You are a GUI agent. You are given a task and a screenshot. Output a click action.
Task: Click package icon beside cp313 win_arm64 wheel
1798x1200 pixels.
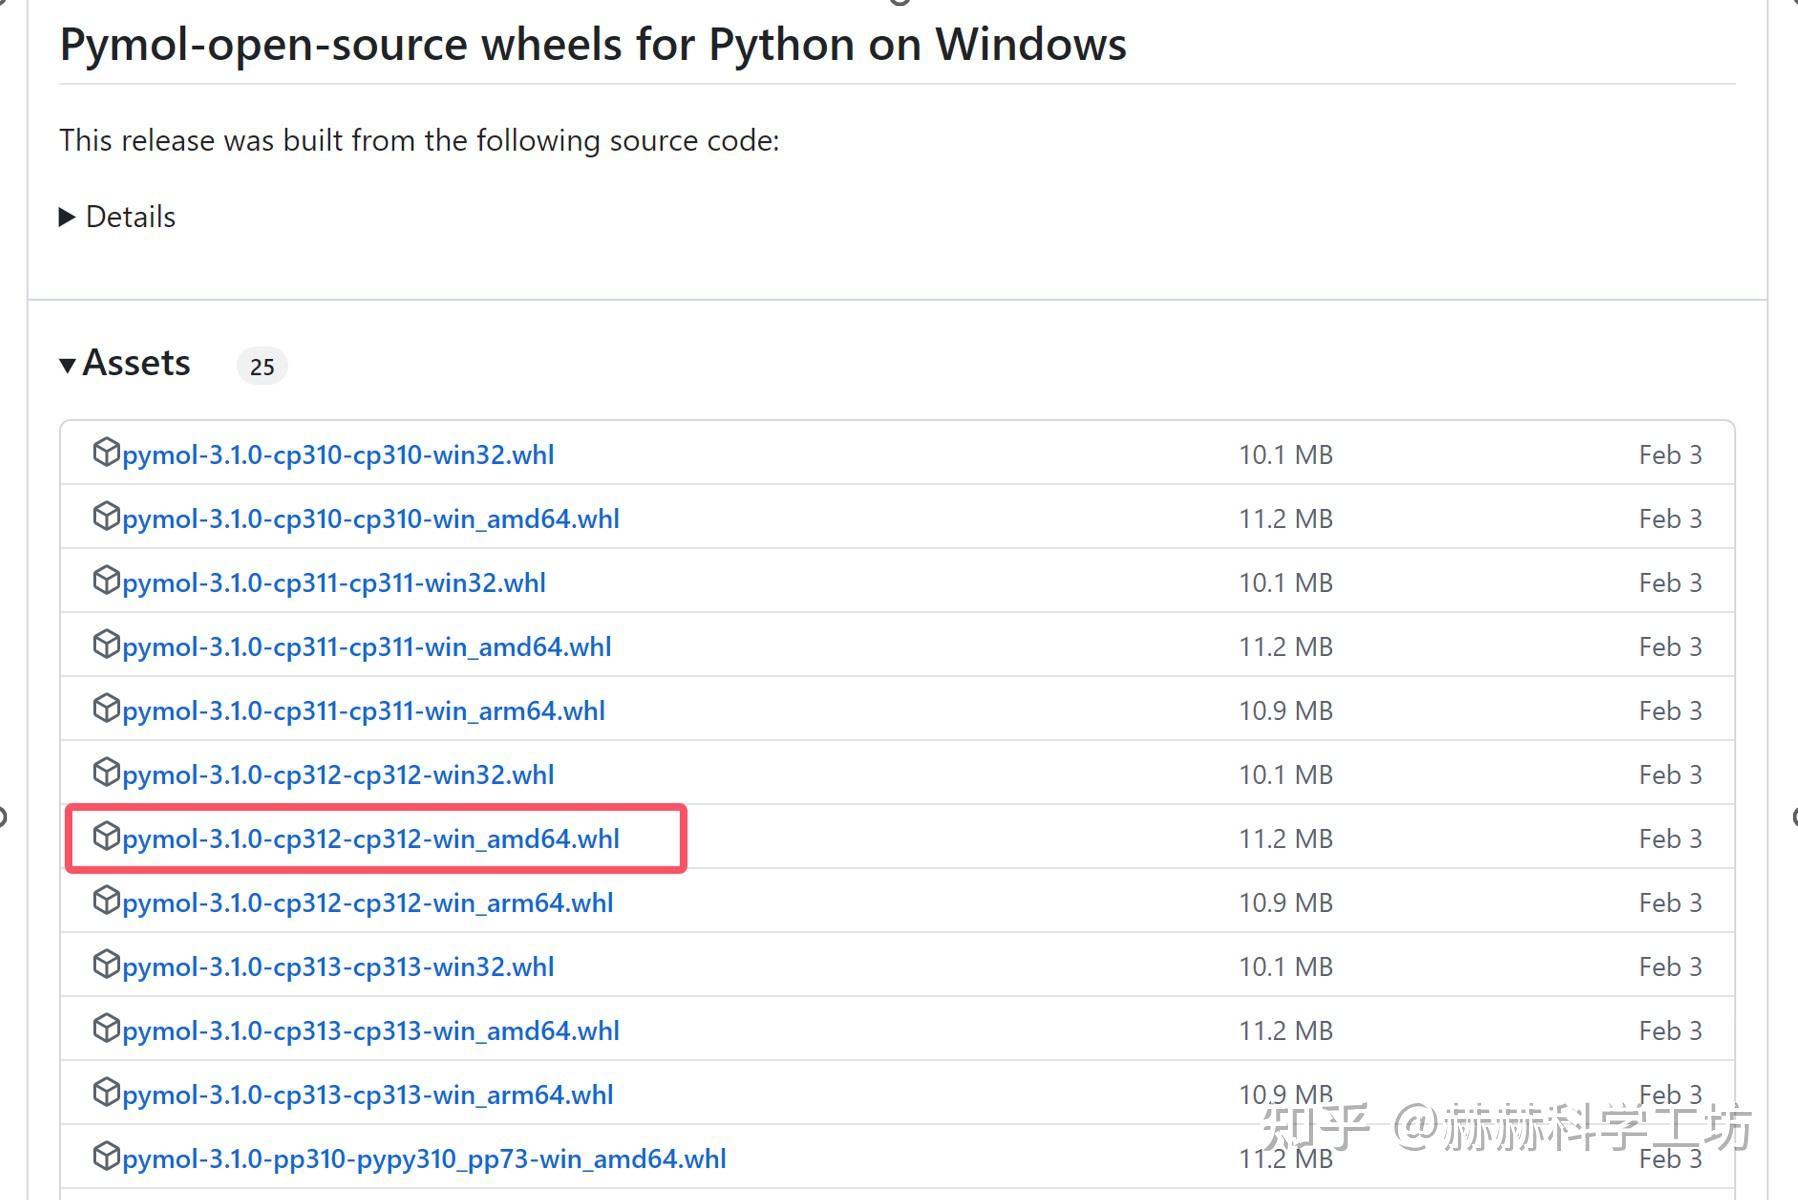coord(106,1093)
